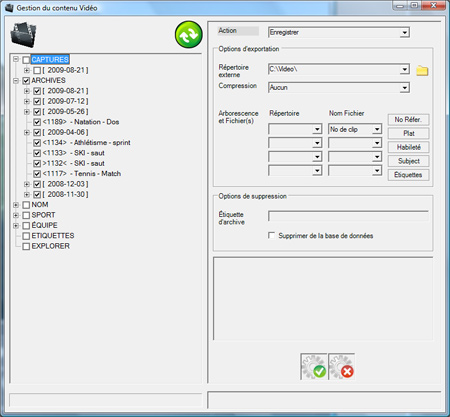The image size is (450, 417).
Task: Expand the SPORT tree node
Action: tap(16, 215)
